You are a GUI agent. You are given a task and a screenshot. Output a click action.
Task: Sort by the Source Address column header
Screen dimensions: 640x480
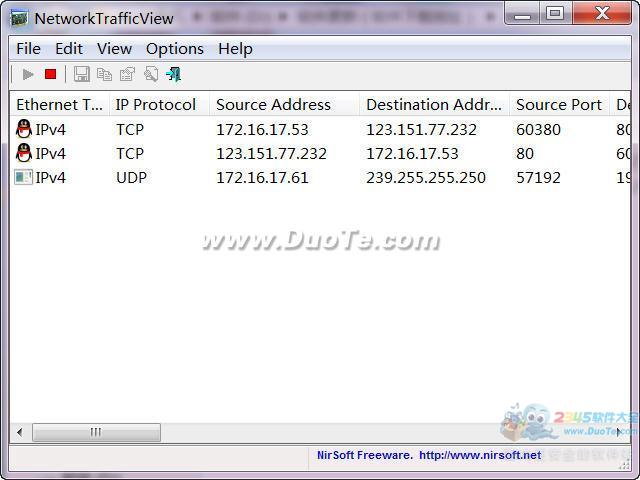coord(284,104)
